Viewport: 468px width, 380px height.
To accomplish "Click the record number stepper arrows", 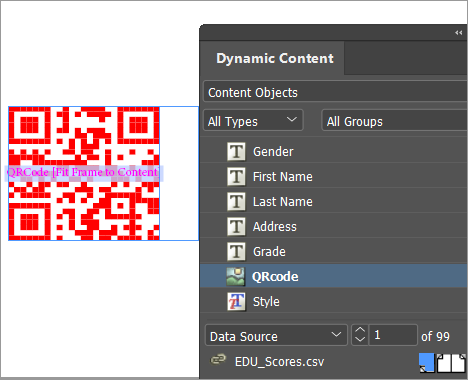I will (360, 335).
